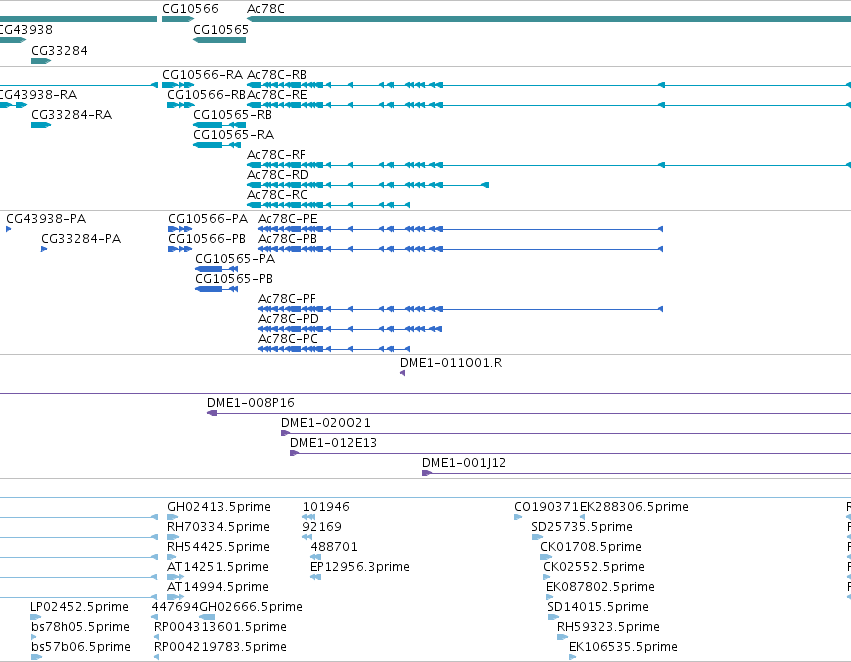Image resolution: width=851 pixels, height=662 pixels.
Task: Click EST CK02552.5prime label
Action: 594,567
